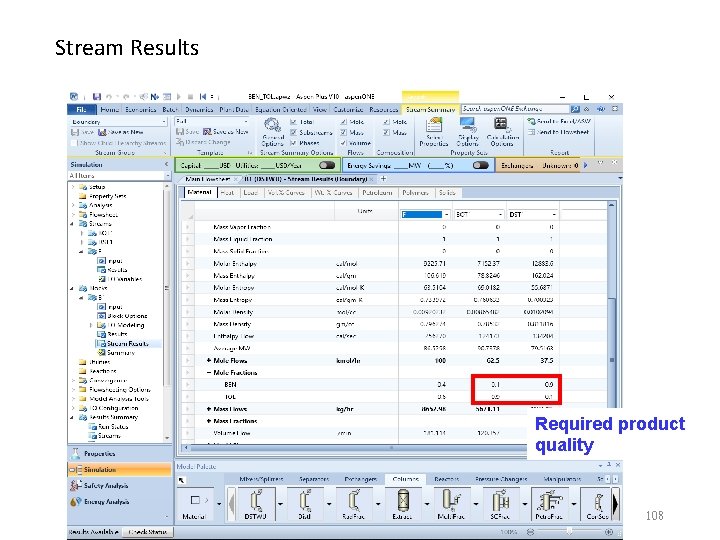Click the Save as New icon in Stream Group
The image size is (720, 540).
(102, 132)
